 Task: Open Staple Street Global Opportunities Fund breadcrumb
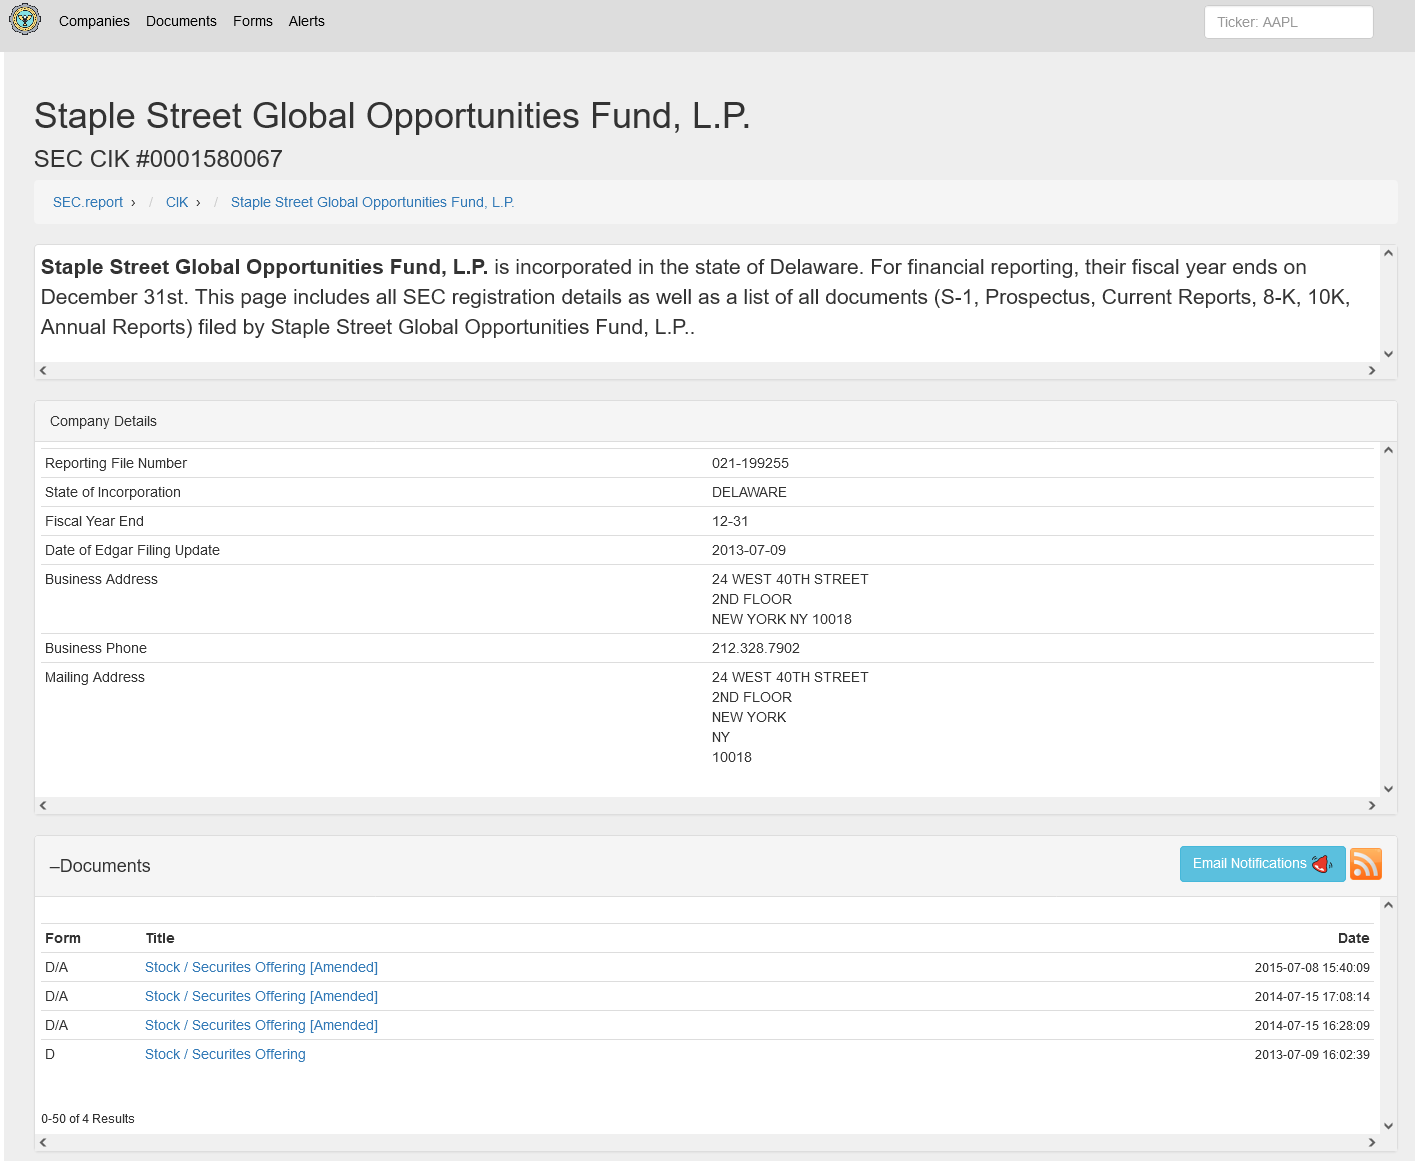(x=372, y=202)
